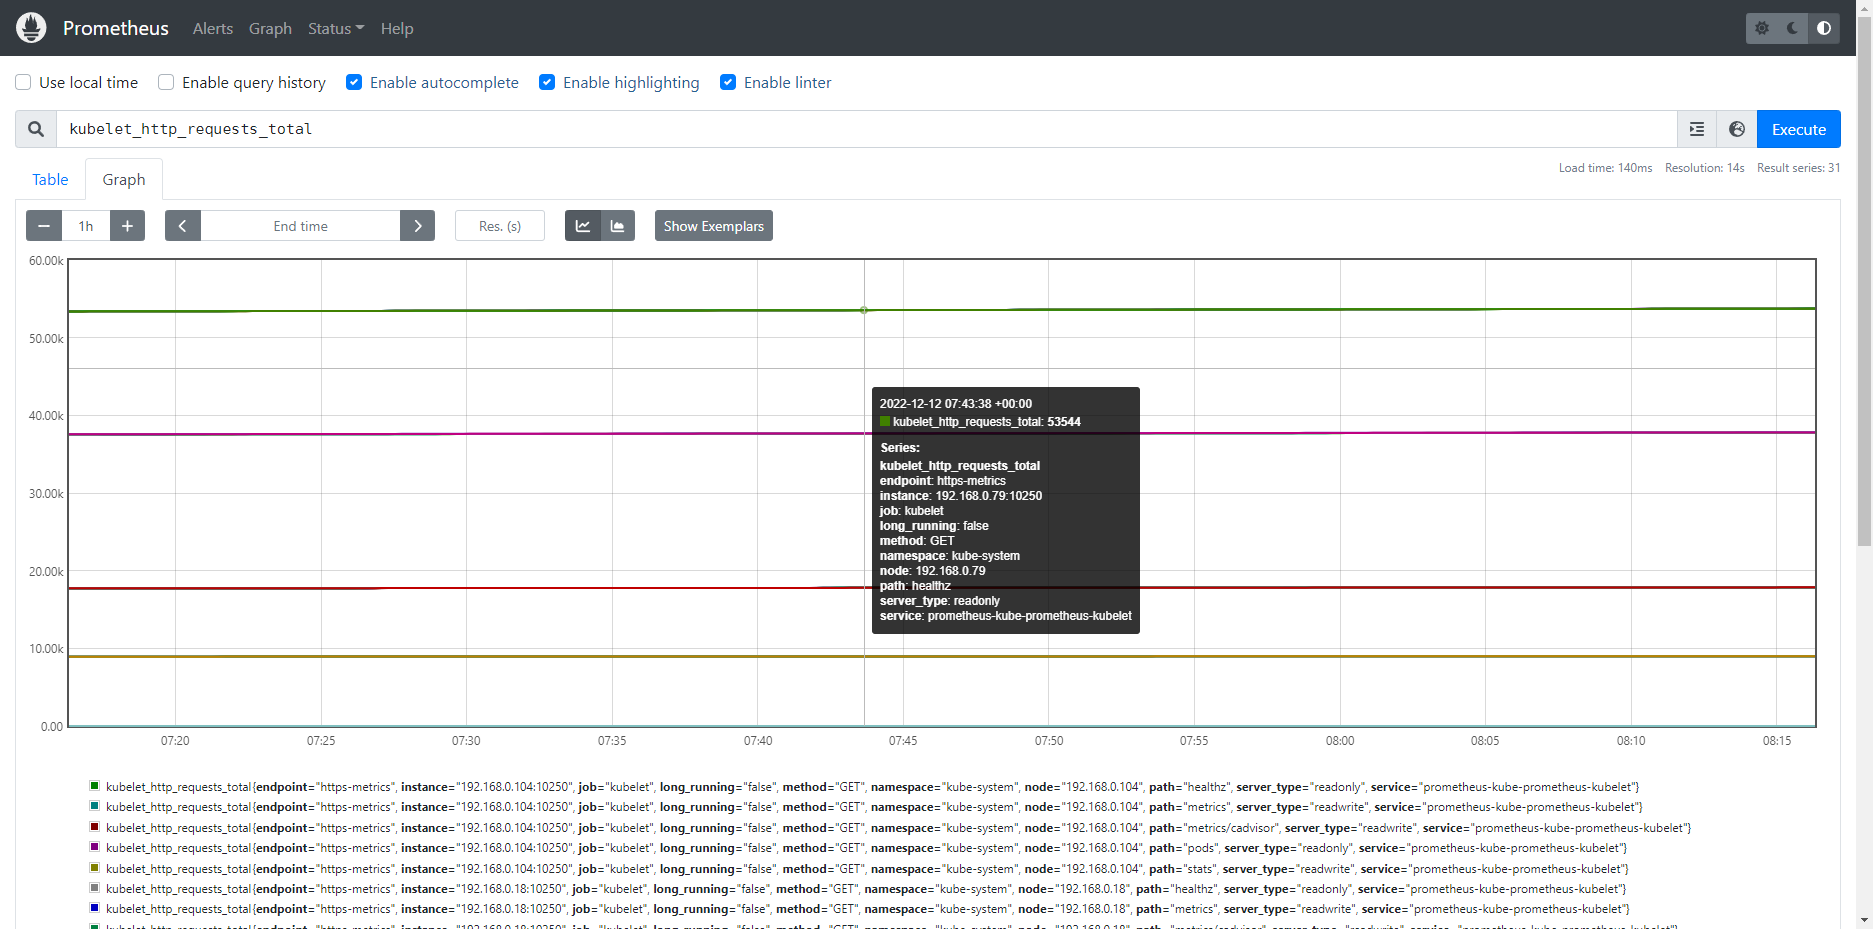Viewport: 1873px width, 929px height.
Task: Disable the autocomplete checkbox
Action: (x=354, y=82)
